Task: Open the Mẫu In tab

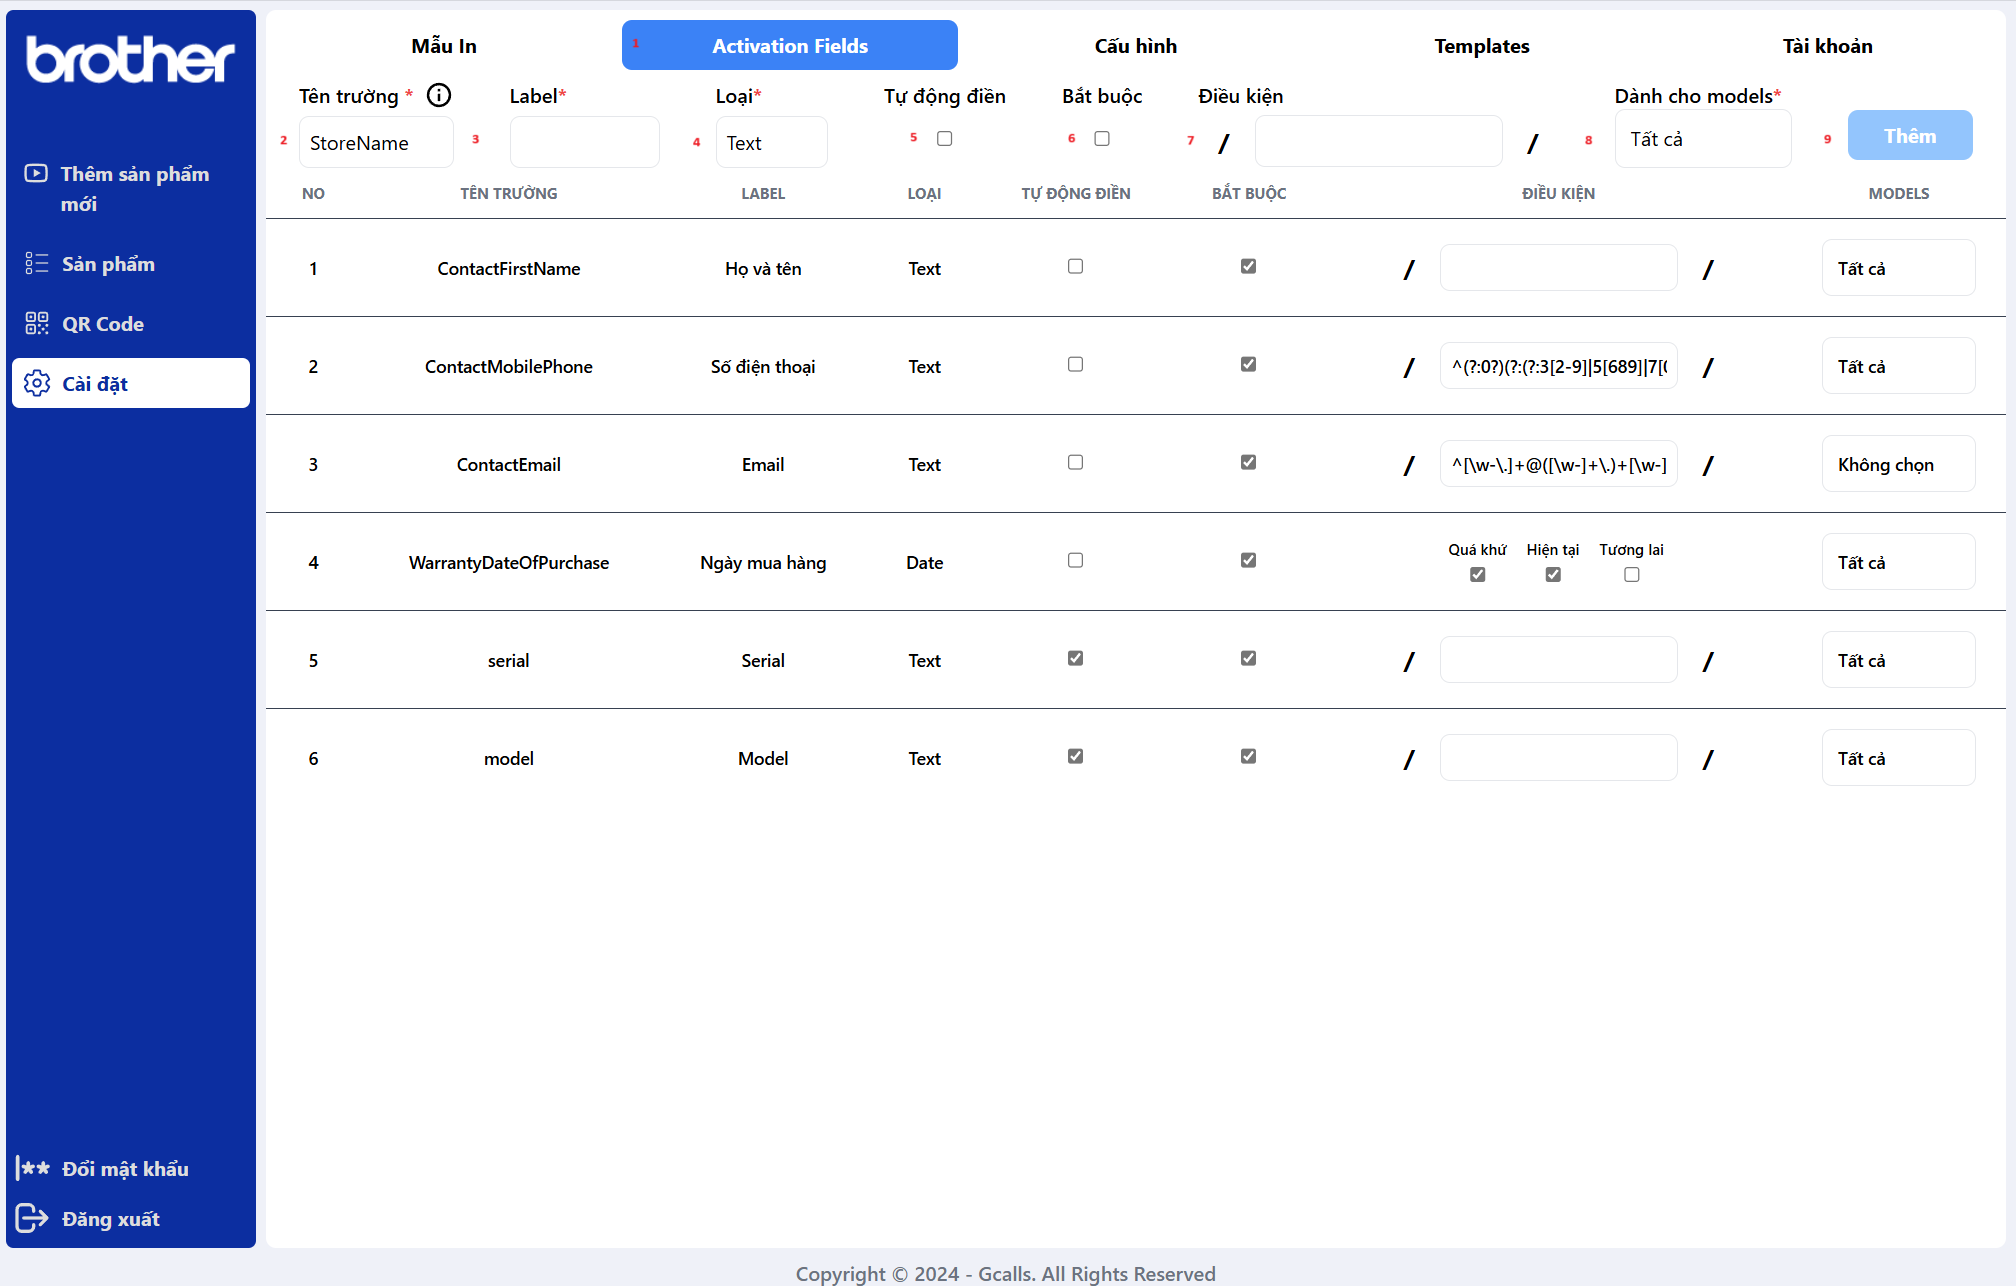Action: coord(444,46)
